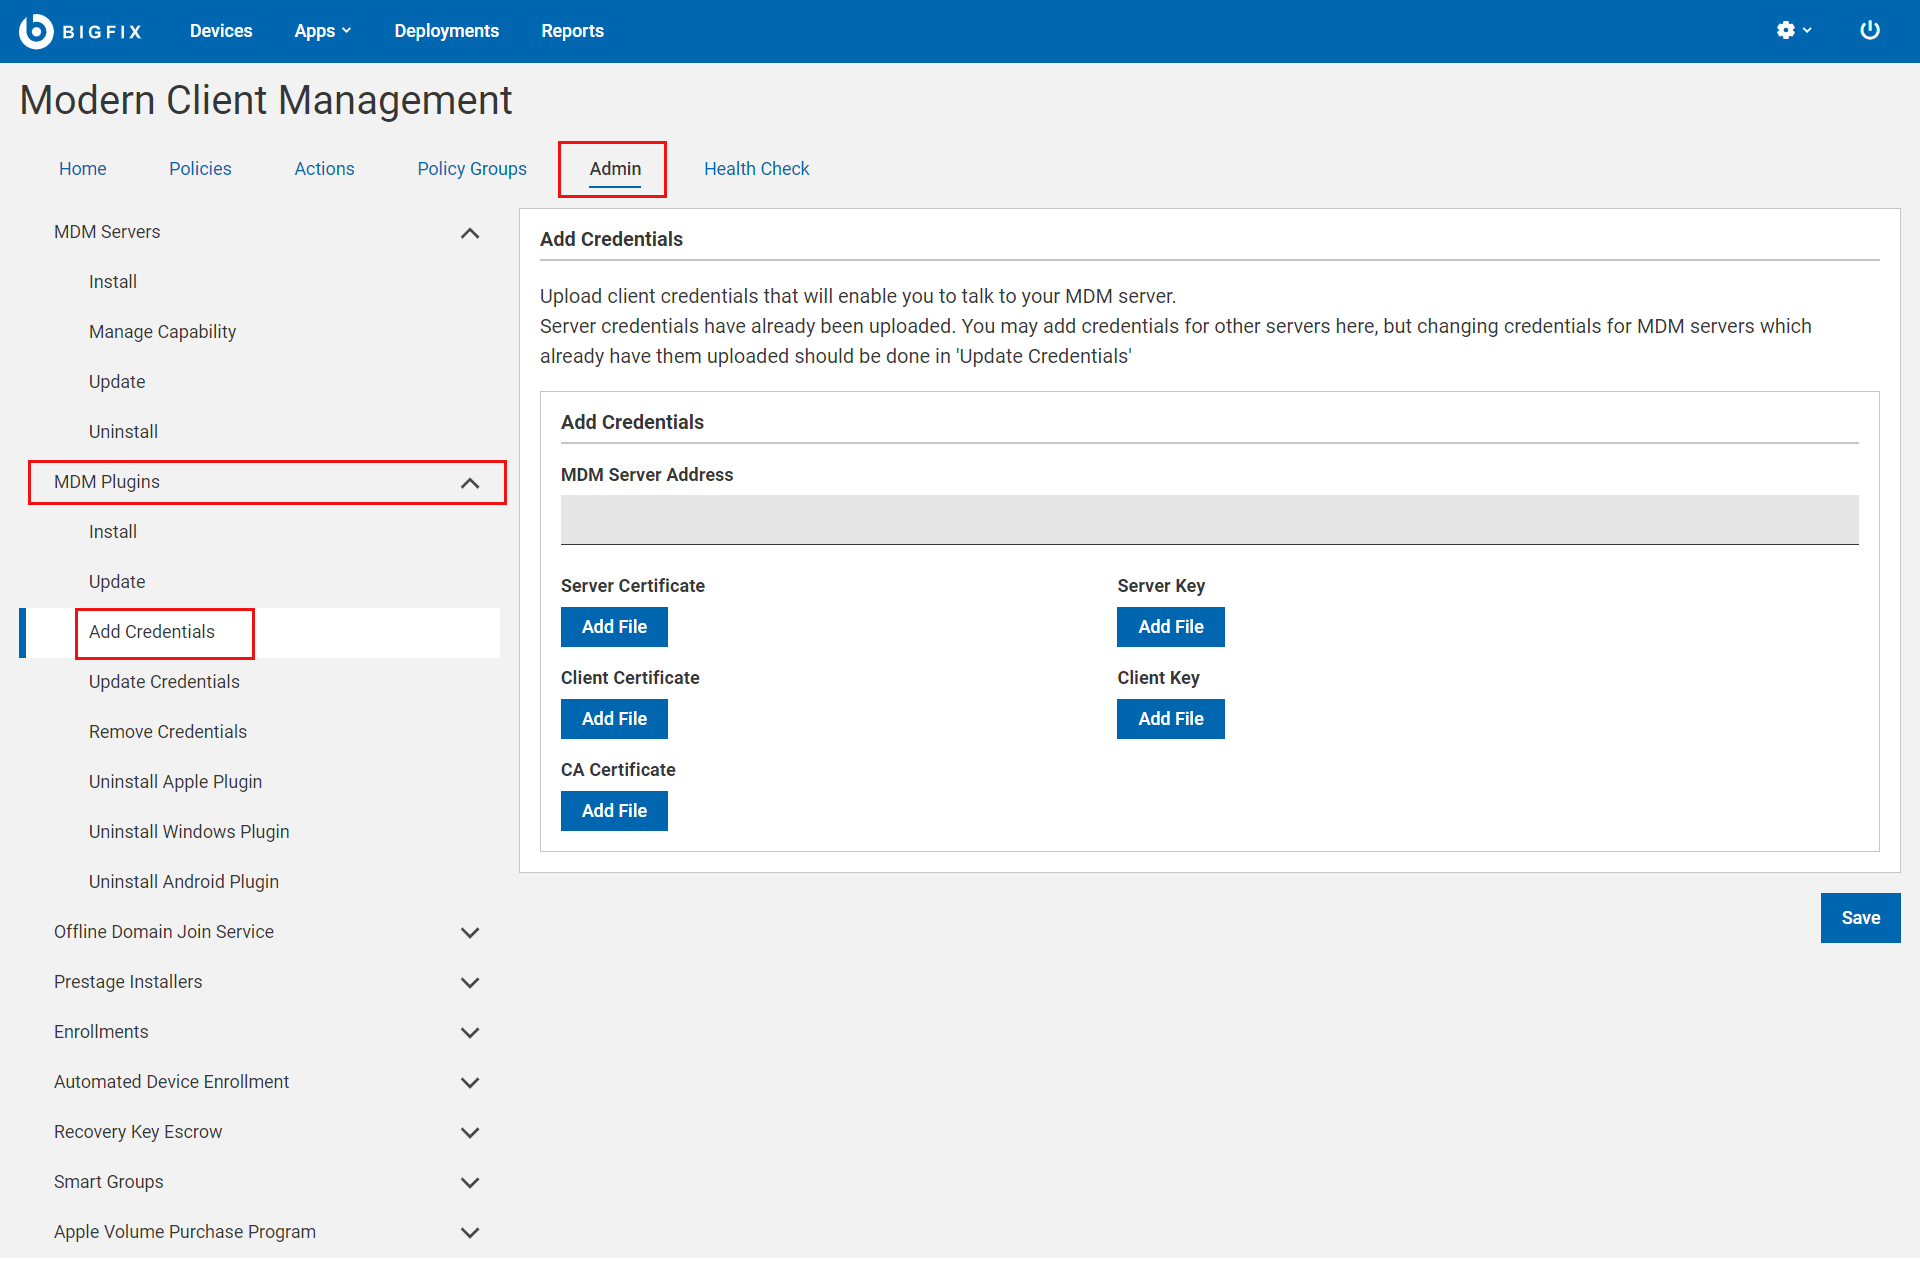
Task: Expand the Enrollments section
Action: coord(470,1032)
